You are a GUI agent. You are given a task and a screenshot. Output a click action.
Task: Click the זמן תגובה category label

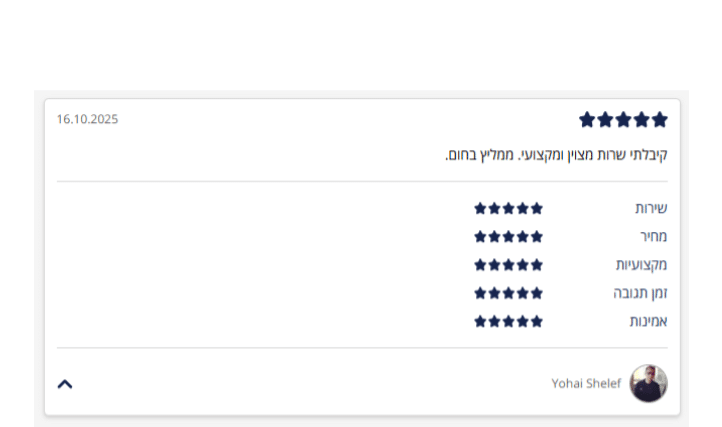click(640, 293)
